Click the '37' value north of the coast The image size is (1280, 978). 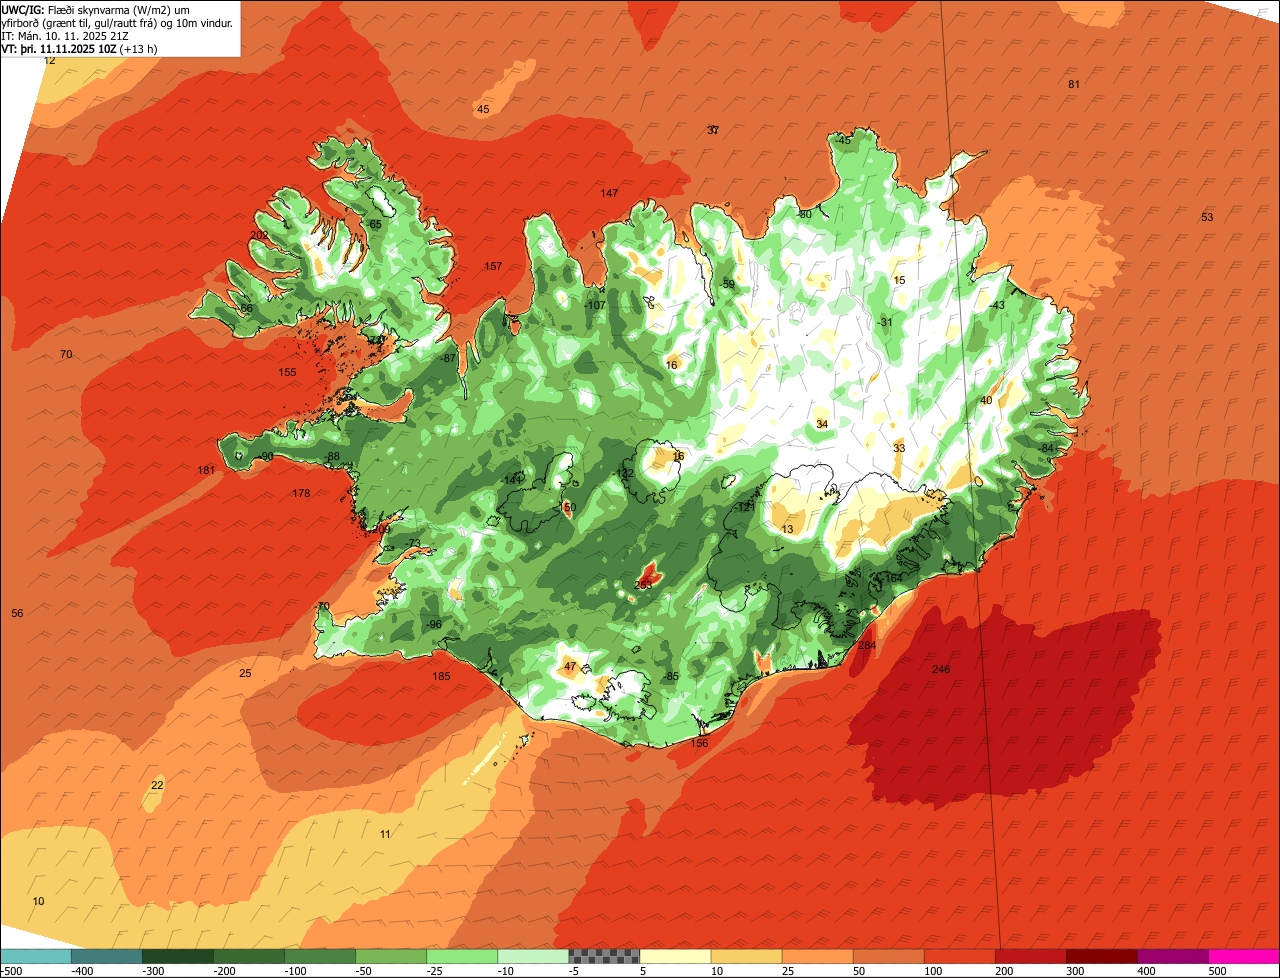(713, 130)
